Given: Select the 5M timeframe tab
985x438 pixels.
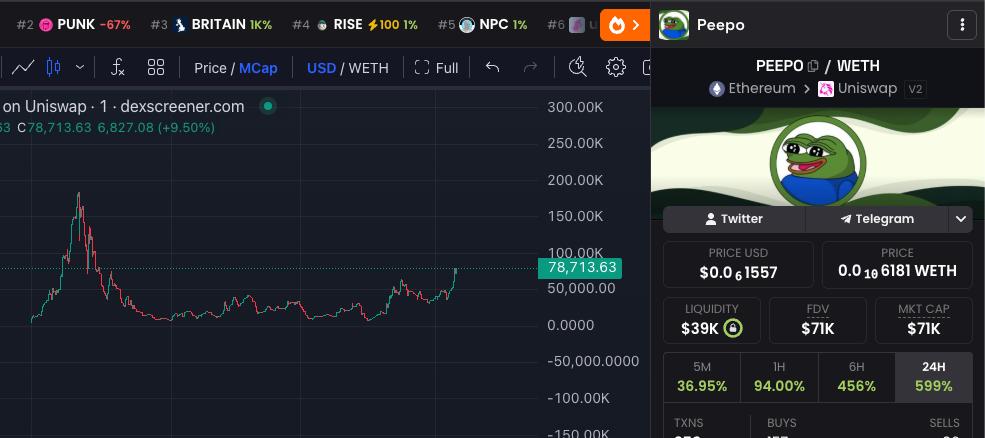Looking at the screenshot, I should [x=702, y=377].
